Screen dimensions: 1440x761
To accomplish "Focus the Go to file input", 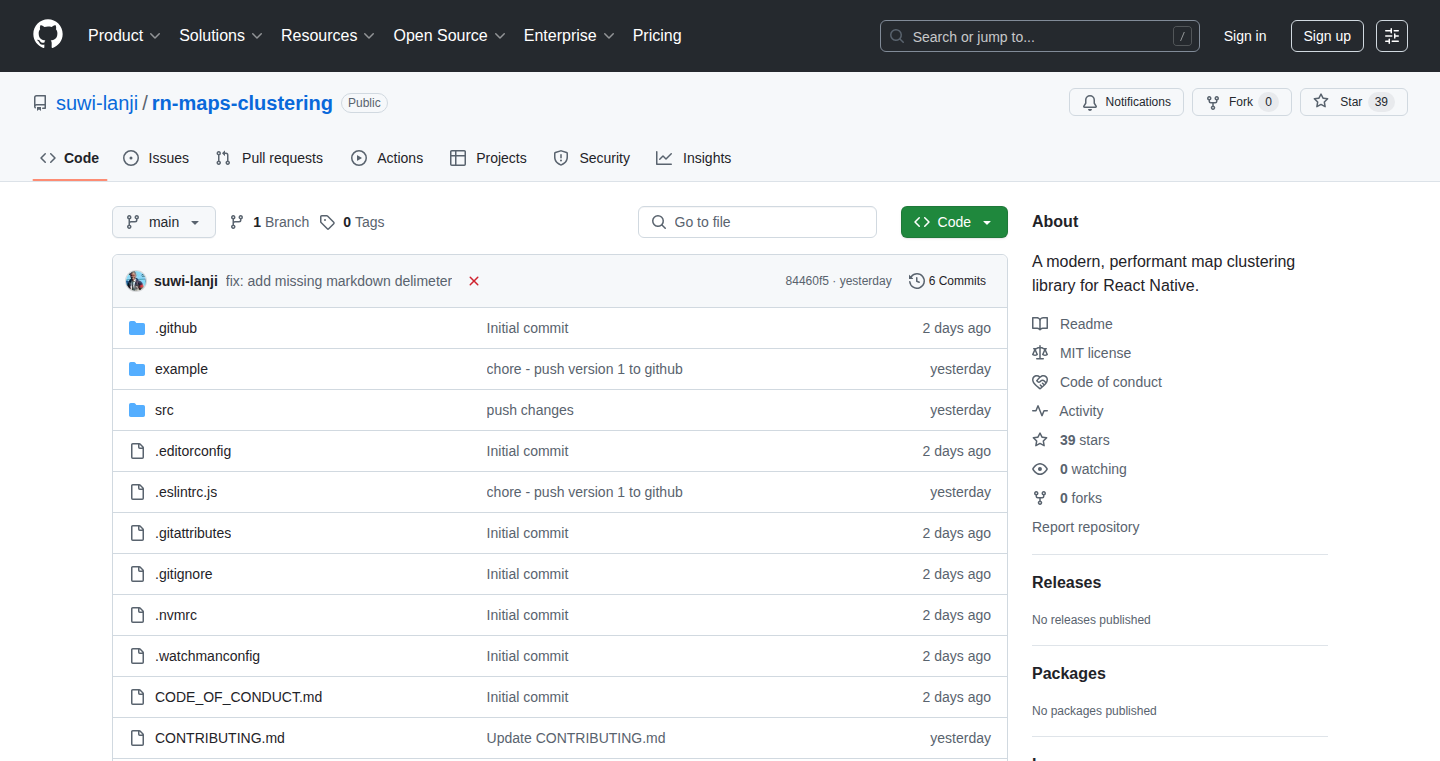I will tap(757, 222).
